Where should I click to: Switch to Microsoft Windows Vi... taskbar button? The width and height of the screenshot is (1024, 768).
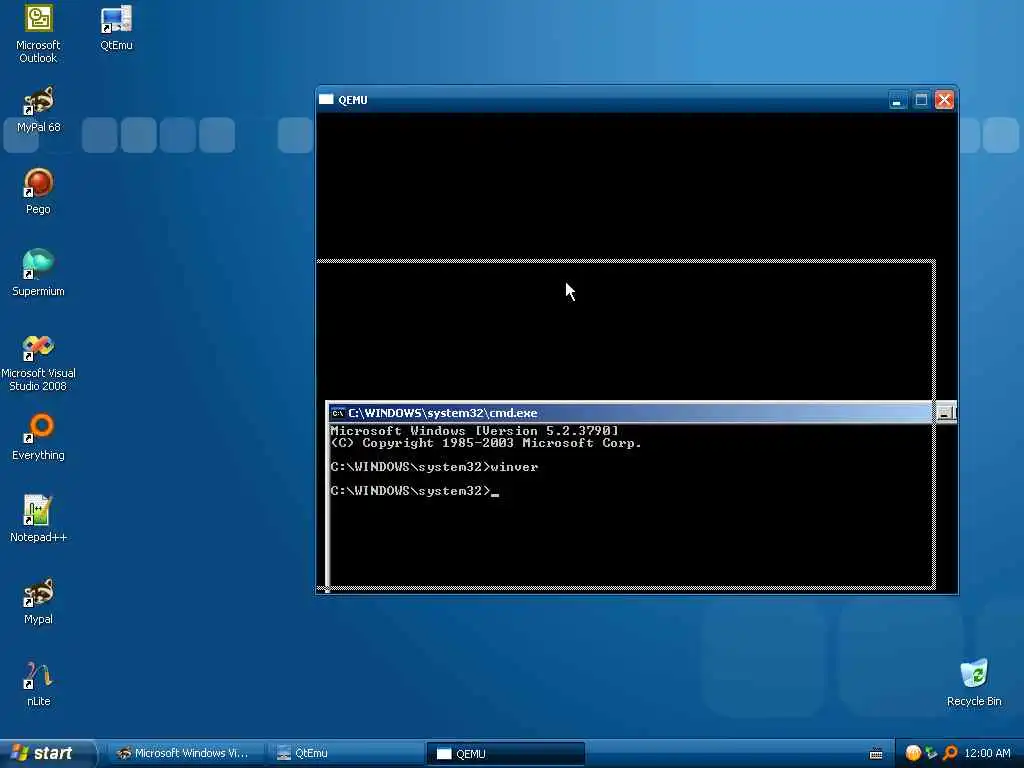point(185,754)
